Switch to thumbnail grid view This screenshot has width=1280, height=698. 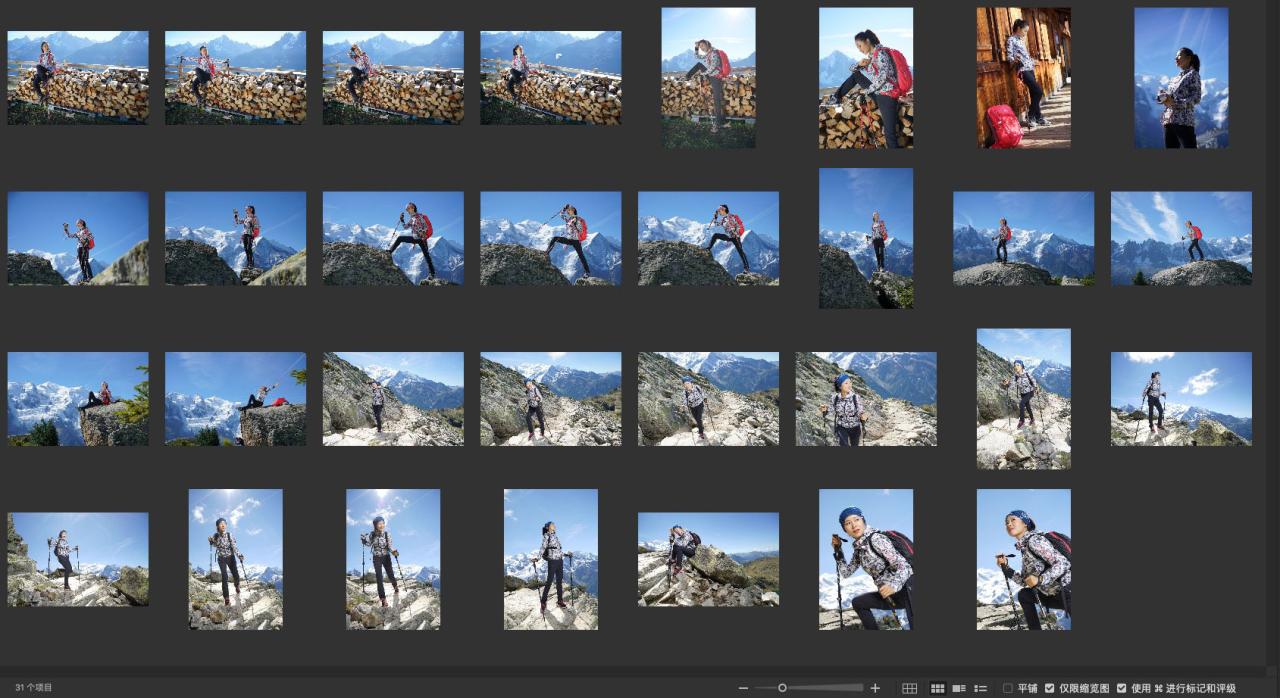[937, 688]
